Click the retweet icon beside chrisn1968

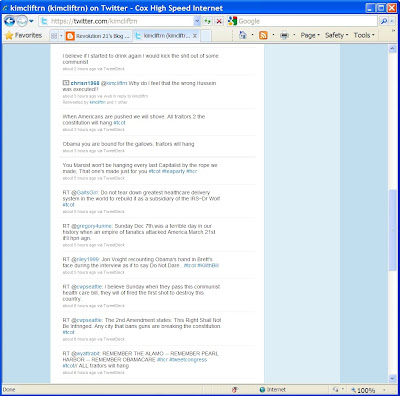click(x=66, y=83)
